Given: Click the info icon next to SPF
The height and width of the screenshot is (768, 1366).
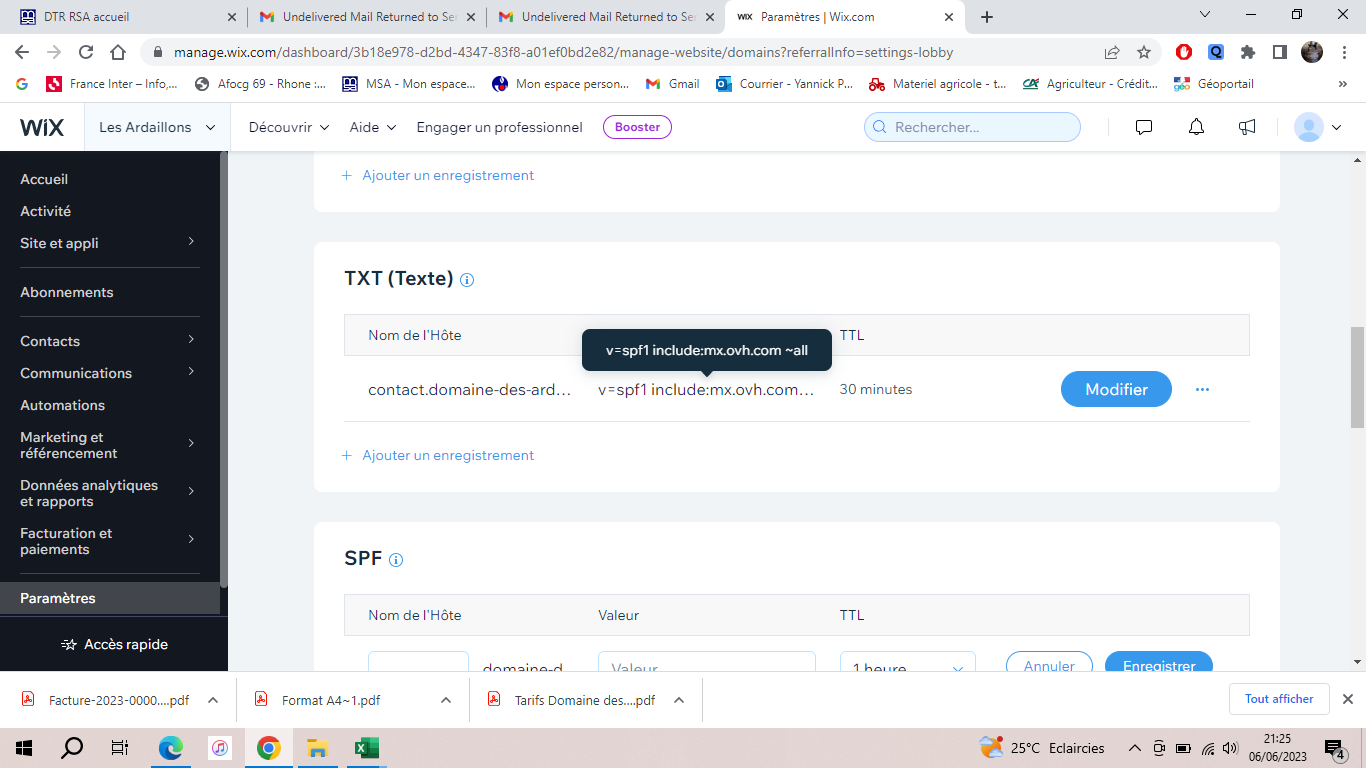Looking at the screenshot, I should pyautogui.click(x=396, y=560).
